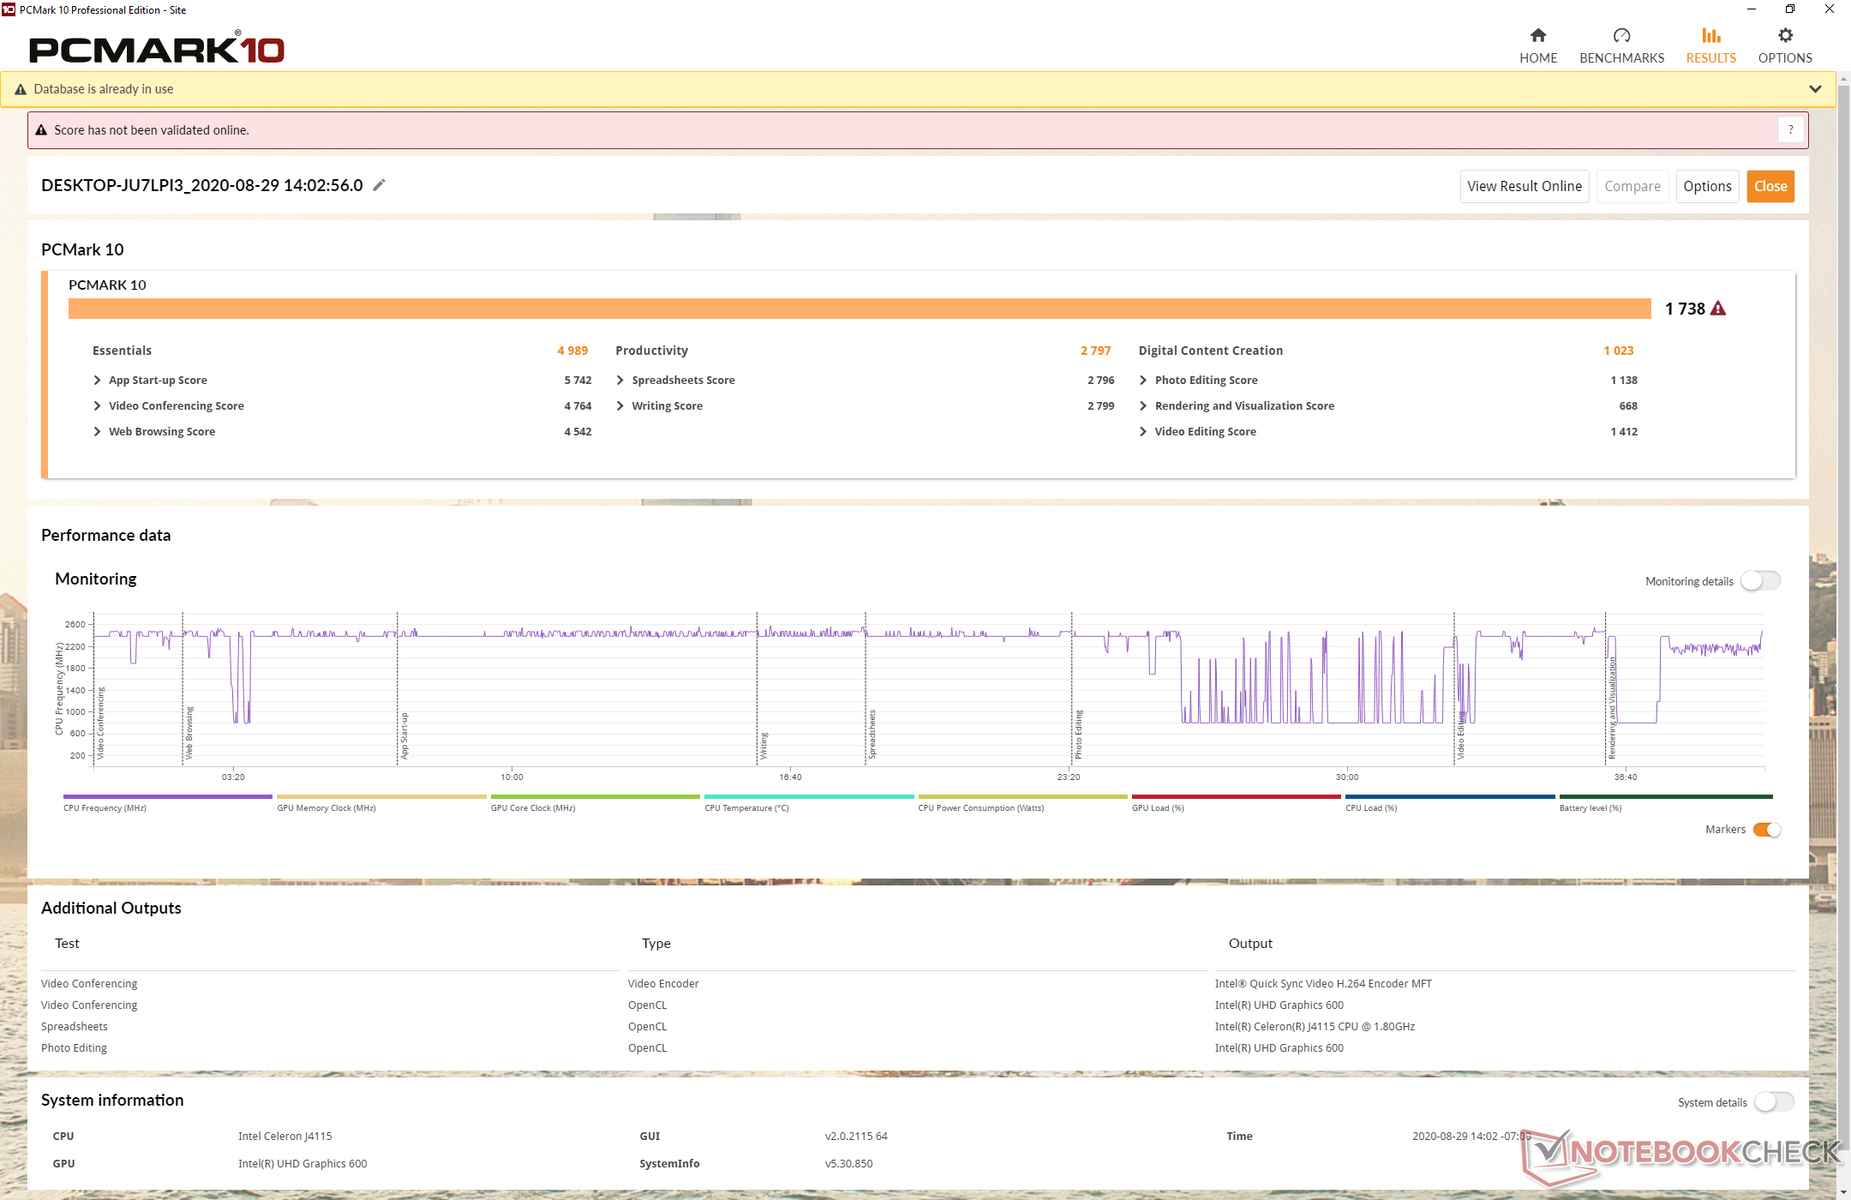The image size is (1851, 1200).
Task: Select the CPU Power Consumption legend bar
Action: click(x=1023, y=797)
